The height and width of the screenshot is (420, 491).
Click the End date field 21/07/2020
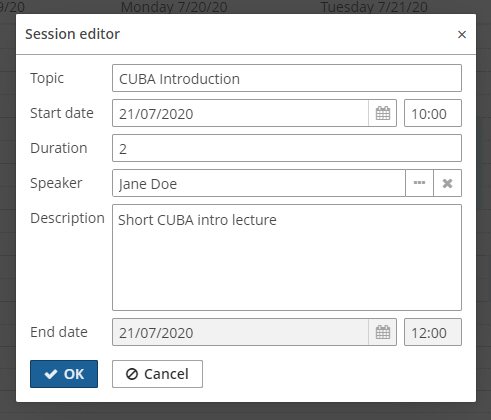[x=240, y=332]
